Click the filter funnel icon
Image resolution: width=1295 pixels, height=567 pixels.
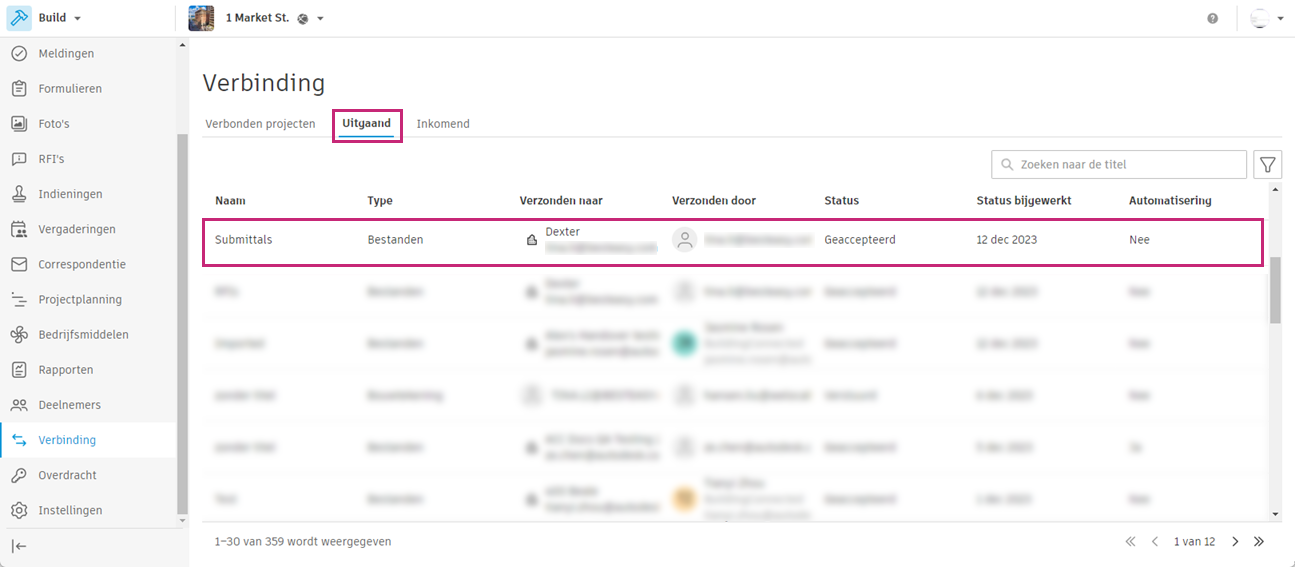1267,165
